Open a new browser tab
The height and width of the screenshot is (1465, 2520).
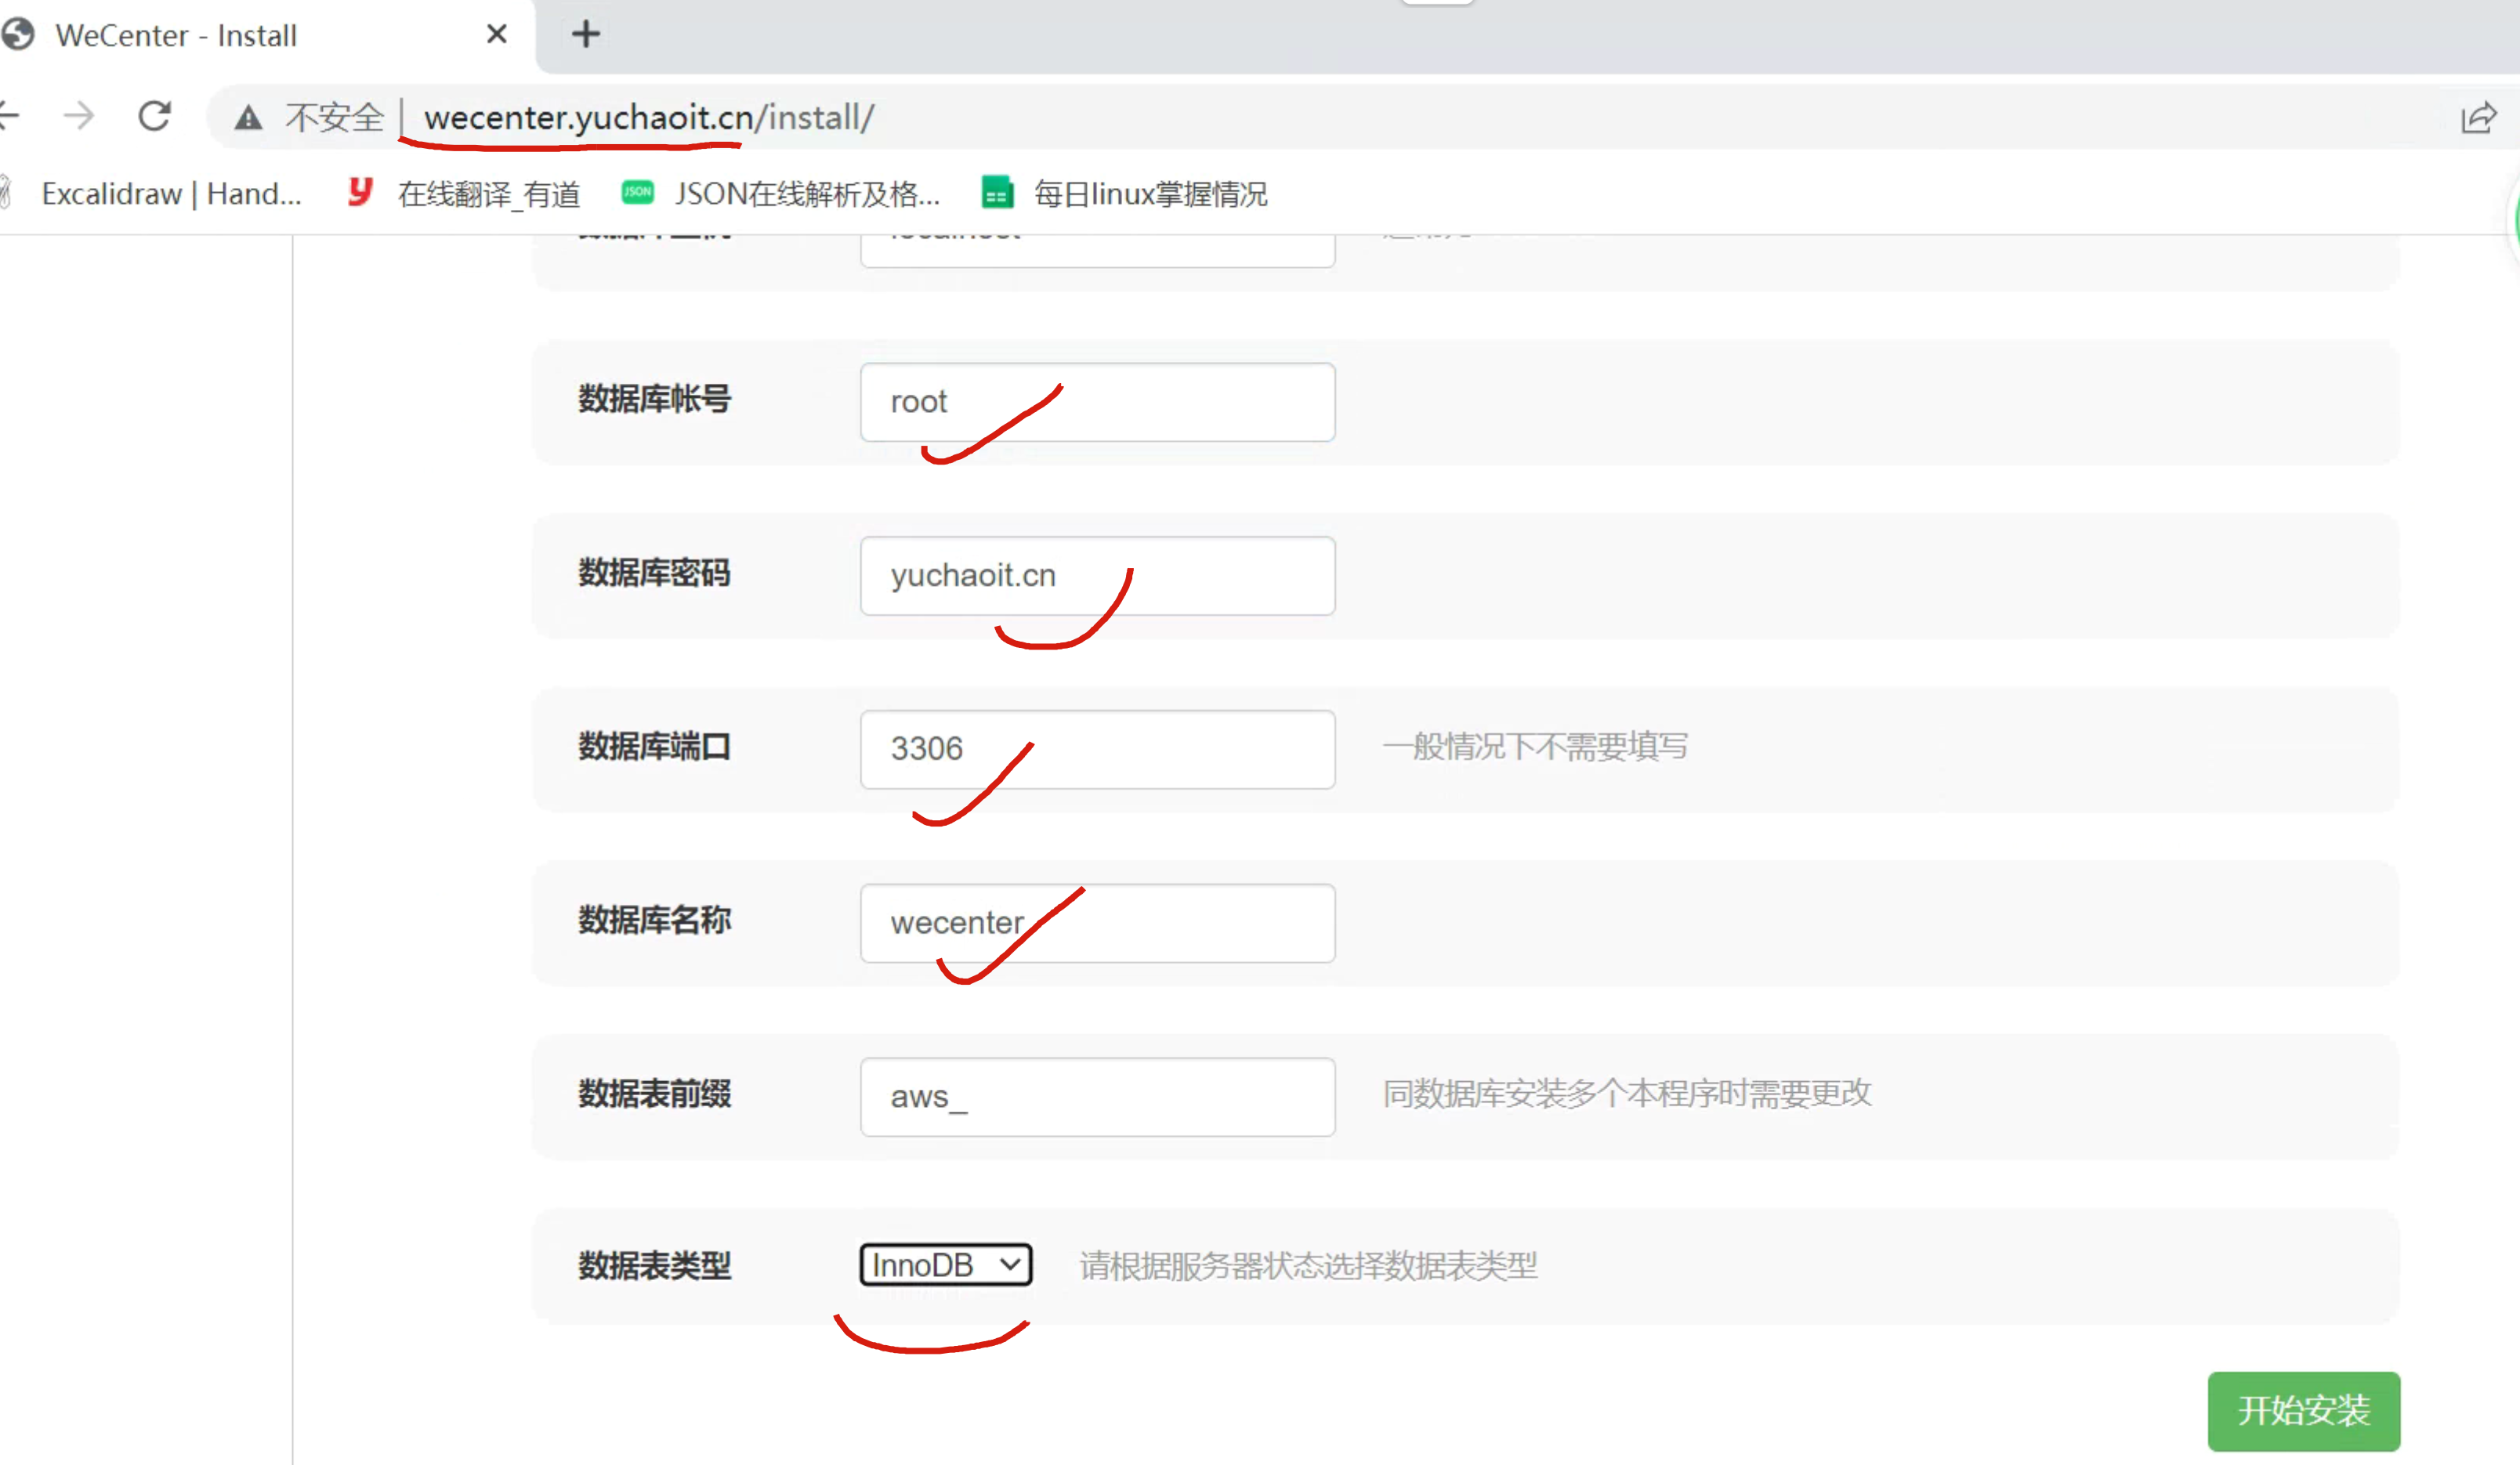click(586, 35)
